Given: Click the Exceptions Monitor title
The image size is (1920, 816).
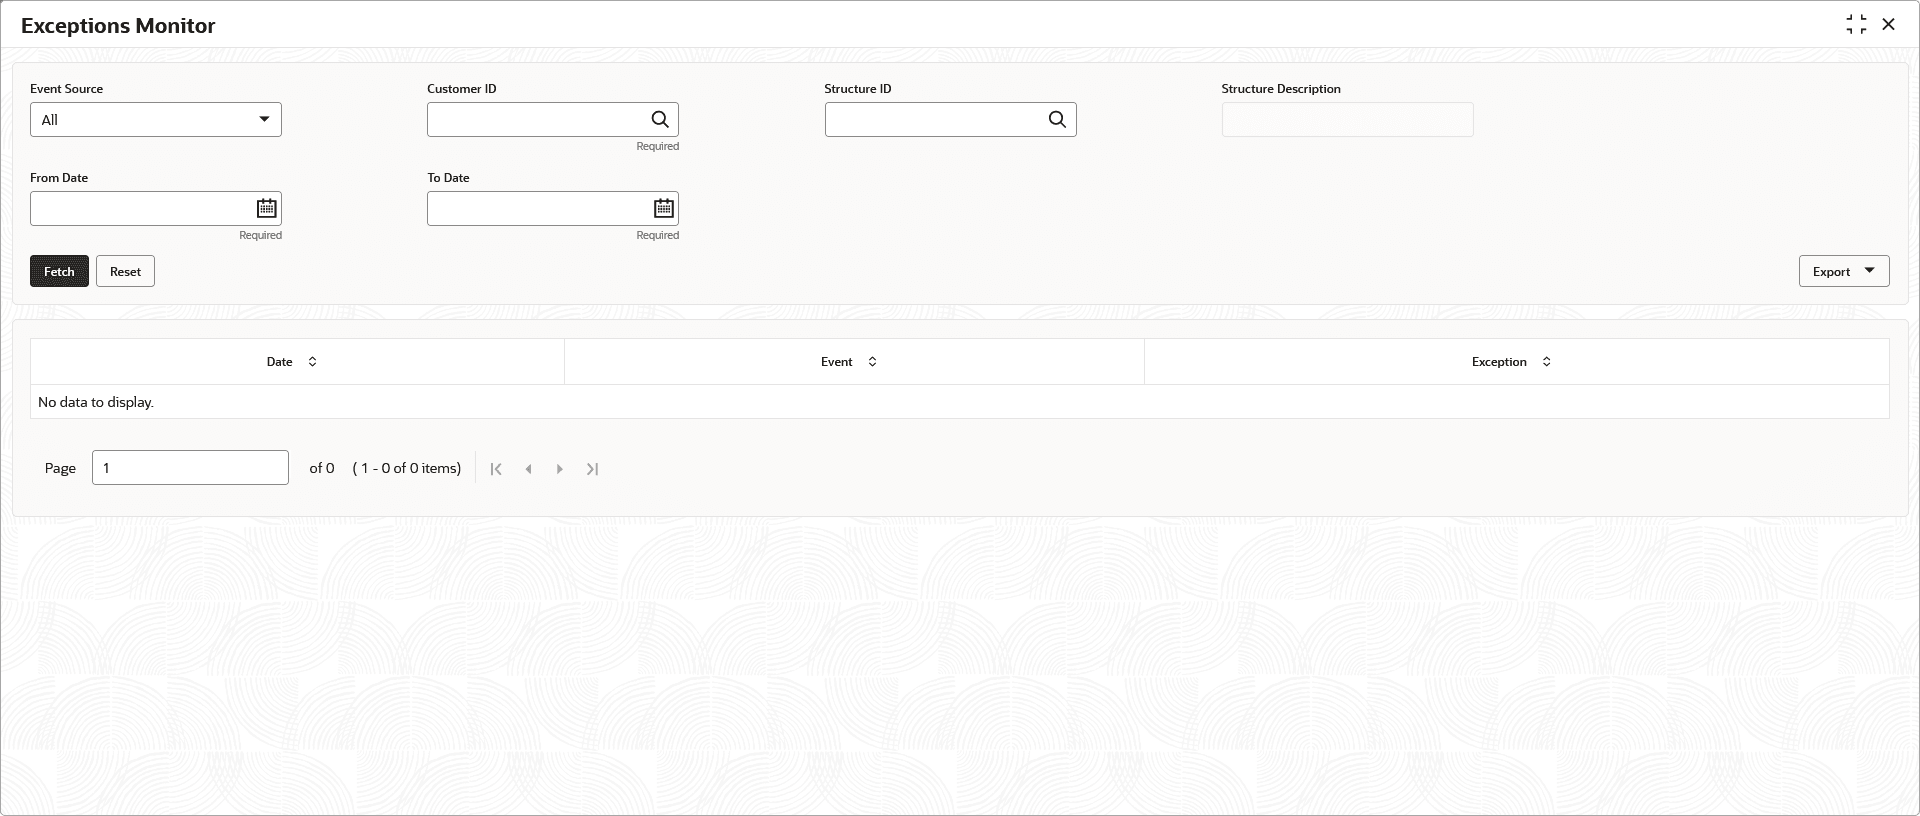Looking at the screenshot, I should pyautogui.click(x=118, y=26).
